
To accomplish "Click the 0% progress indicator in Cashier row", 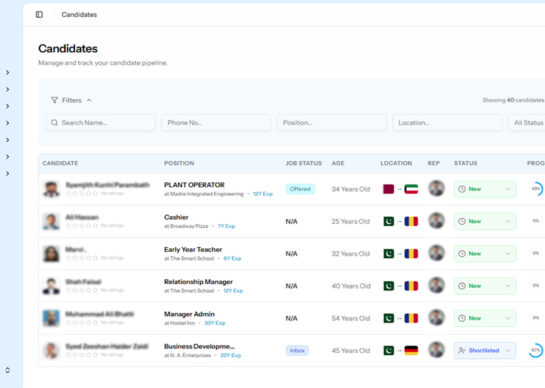I will (536, 221).
